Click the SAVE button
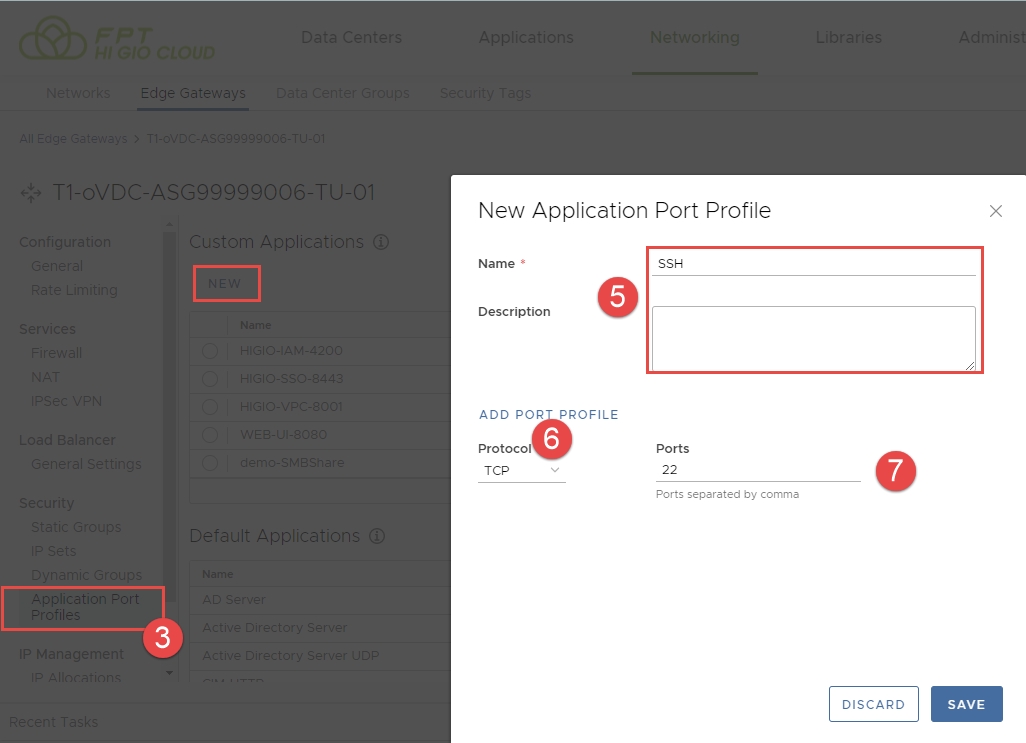The height and width of the screenshot is (743, 1026). 966,704
